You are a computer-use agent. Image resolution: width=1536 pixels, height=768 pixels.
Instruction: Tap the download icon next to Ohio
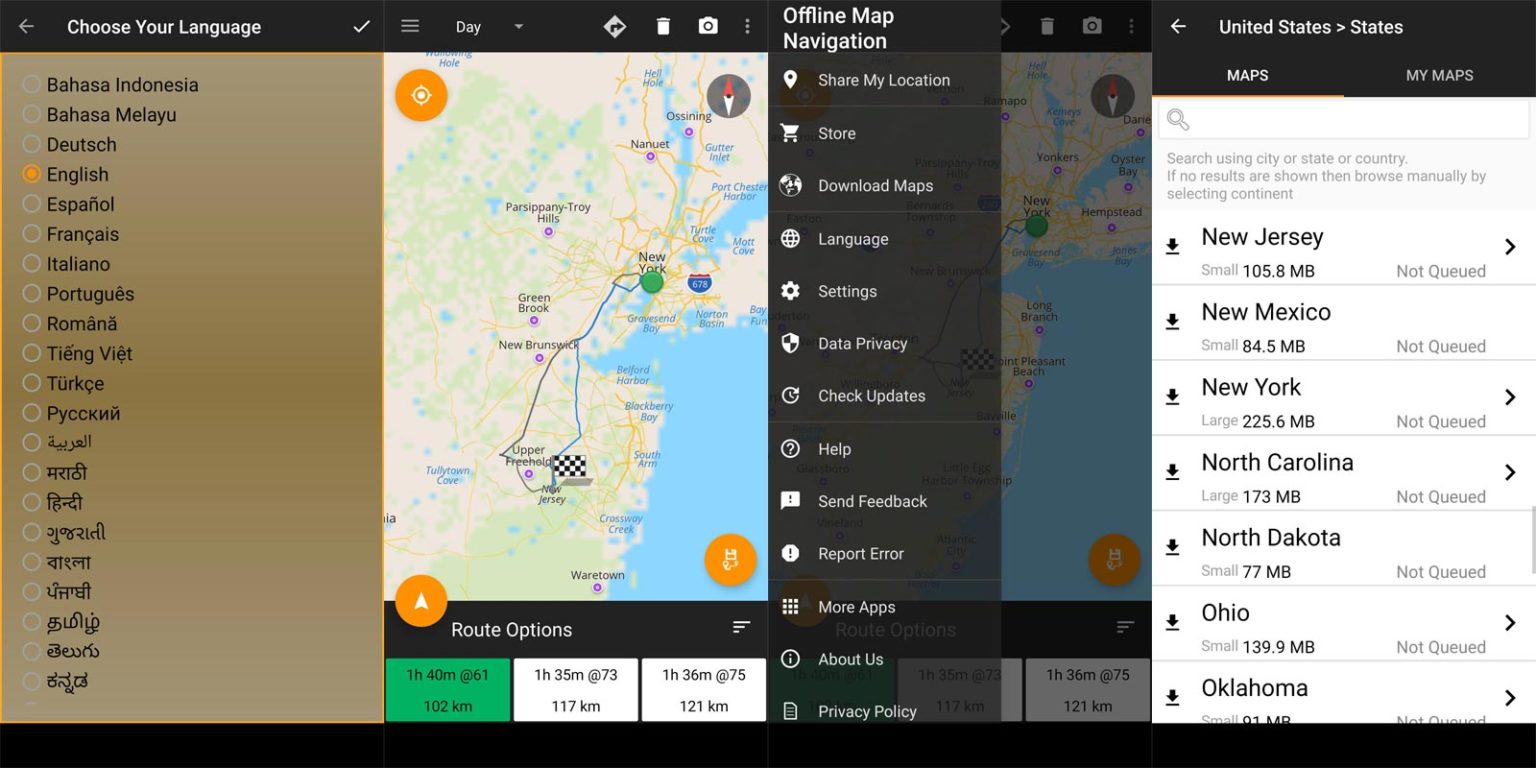[1173, 622]
